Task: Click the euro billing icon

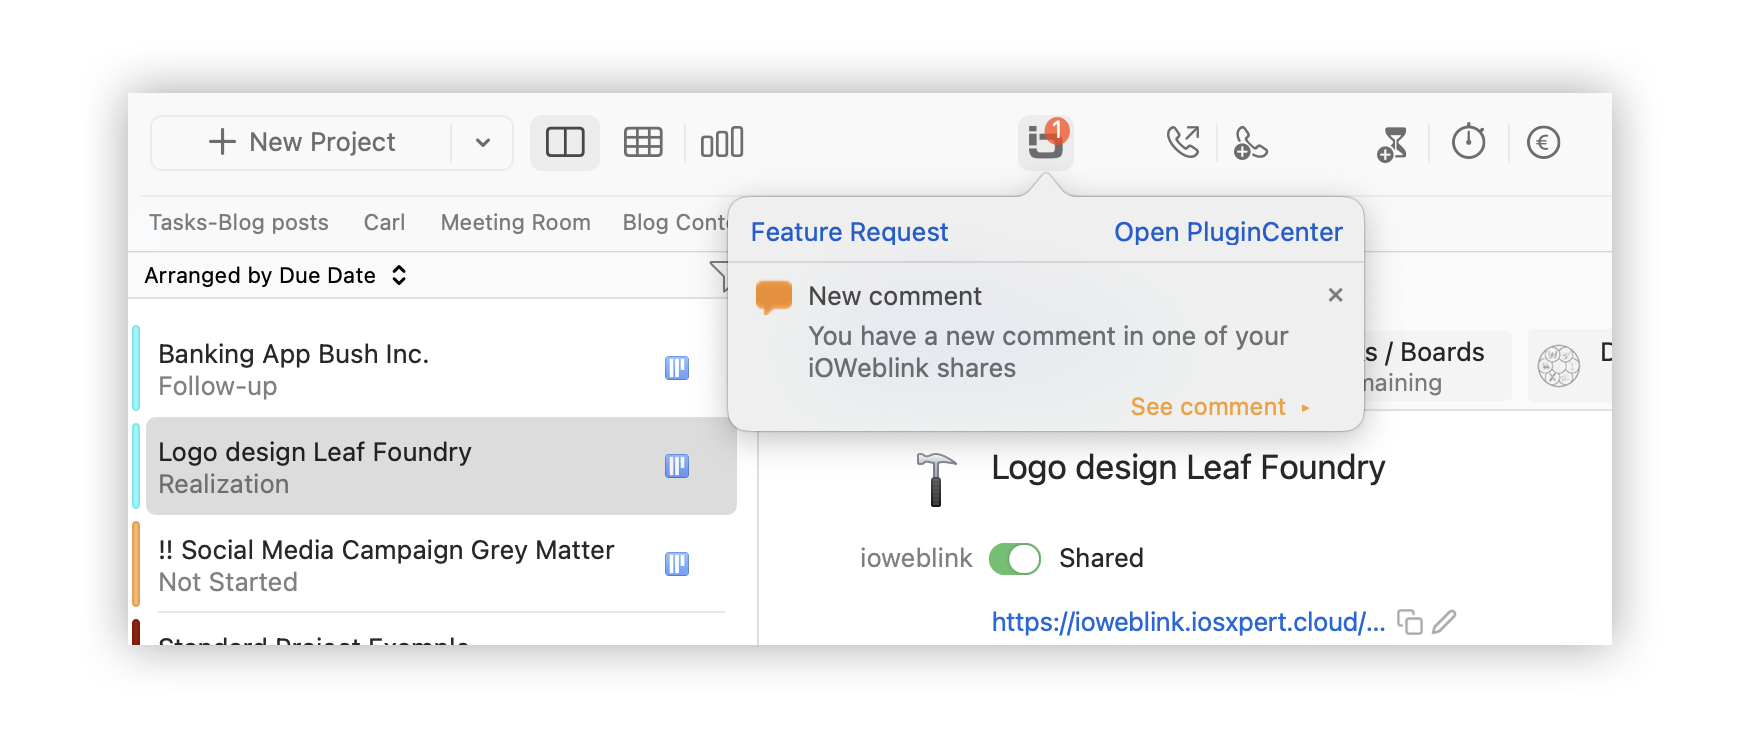Action: pyautogui.click(x=1543, y=142)
